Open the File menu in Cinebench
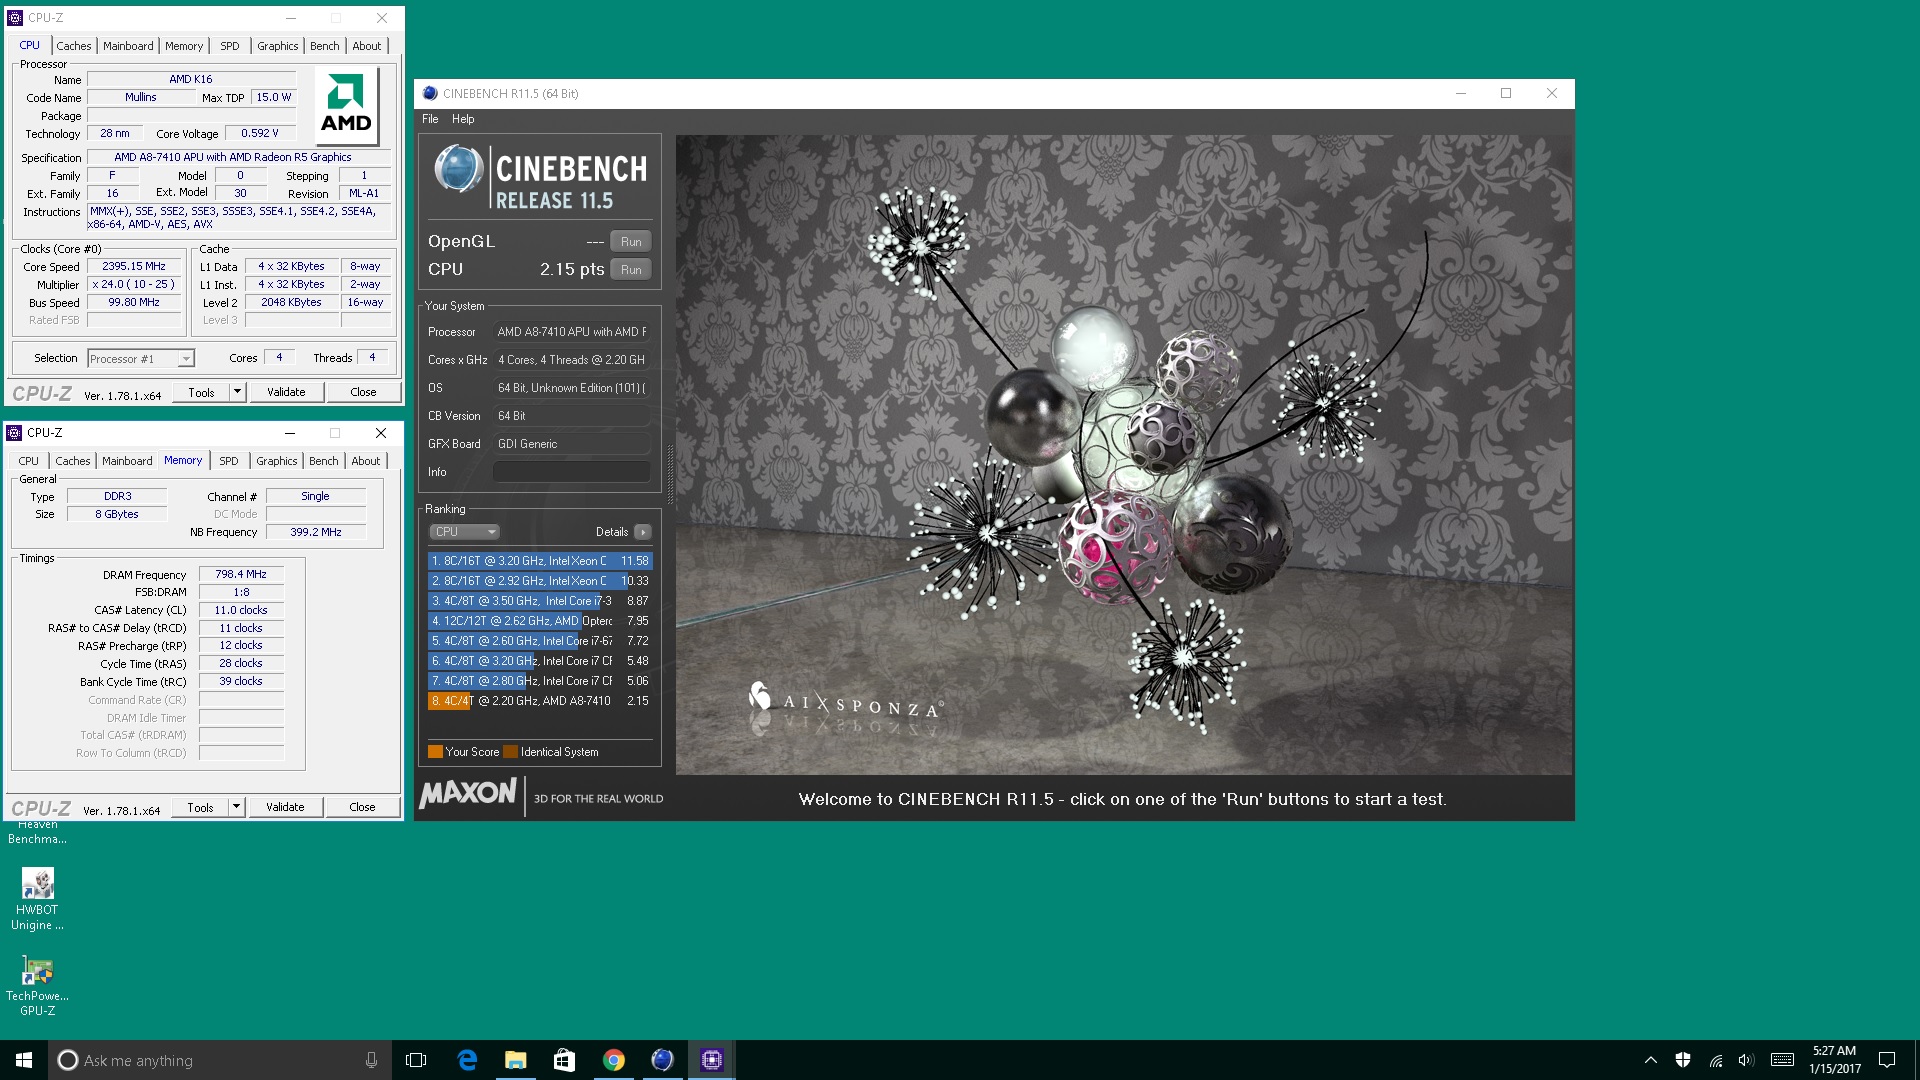The height and width of the screenshot is (1080, 1920). point(430,119)
